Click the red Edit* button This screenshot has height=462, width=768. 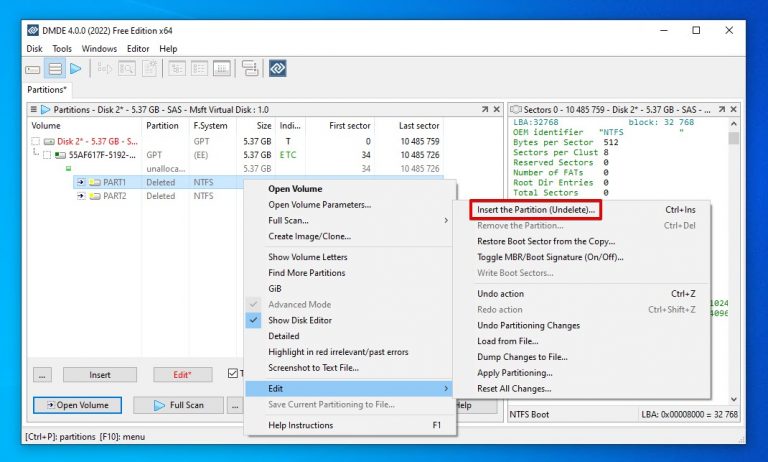pos(183,375)
